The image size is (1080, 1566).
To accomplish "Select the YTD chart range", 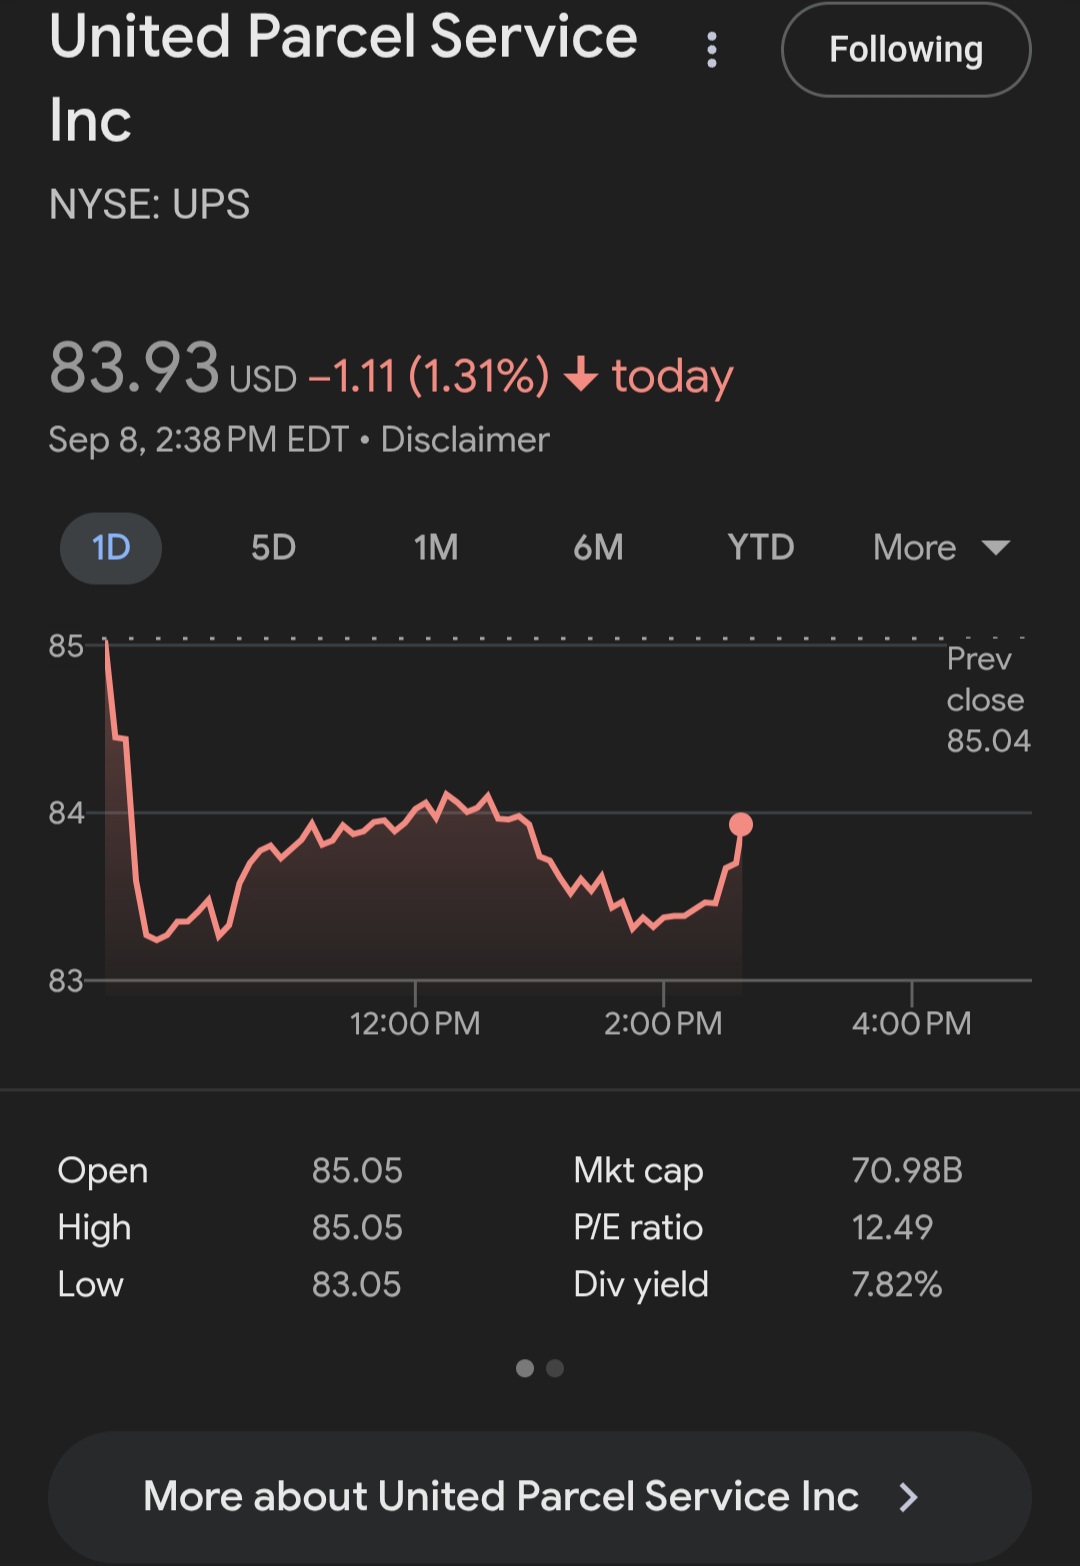I will [x=760, y=548].
